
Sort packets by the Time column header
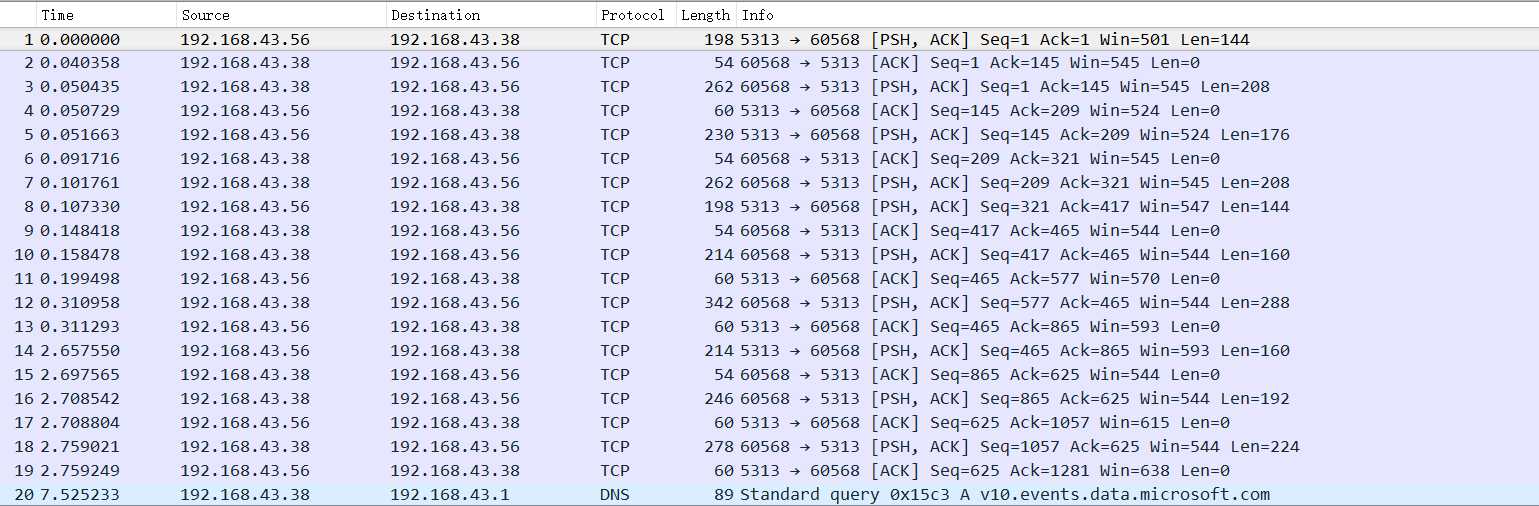coord(107,15)
